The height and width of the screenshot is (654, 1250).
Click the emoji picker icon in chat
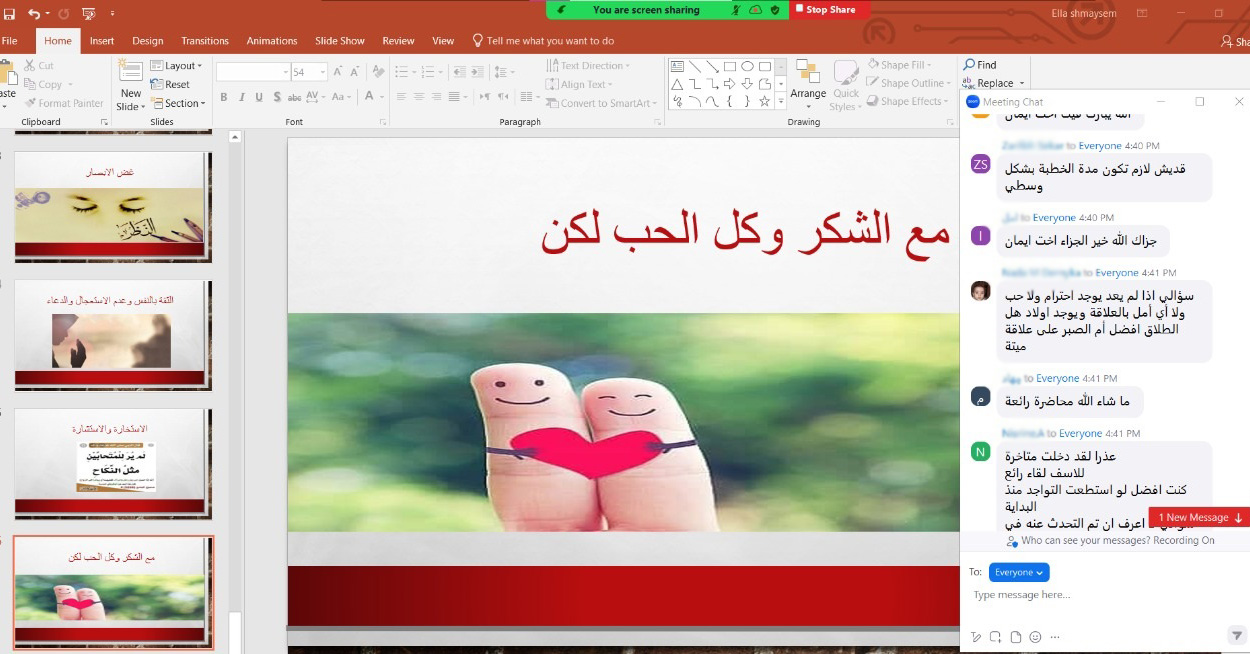click(x=1035, y=637)
